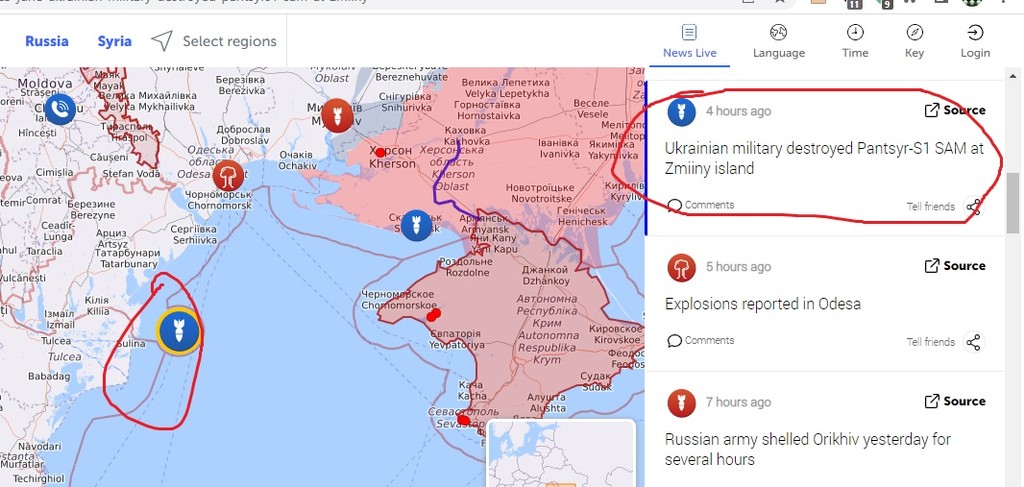Click the blue bomb marker near Skadovsk
The height and width of the screenshot is (487, 1024).
[416, 225]
